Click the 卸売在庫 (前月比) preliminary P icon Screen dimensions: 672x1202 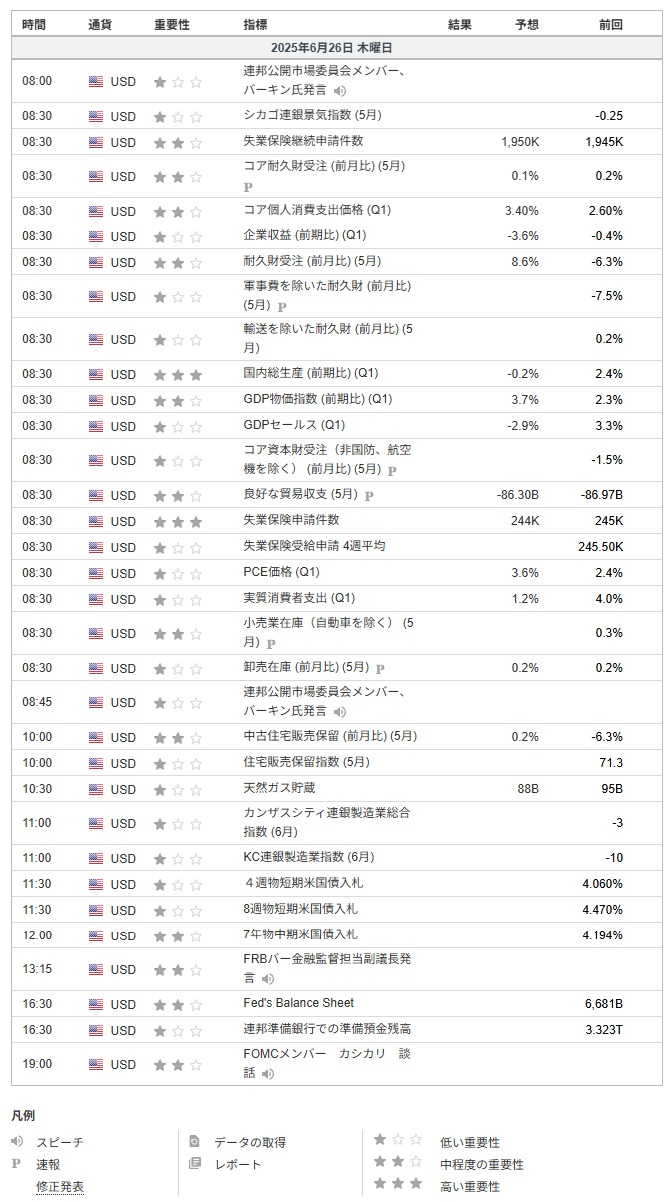point(380,668)
